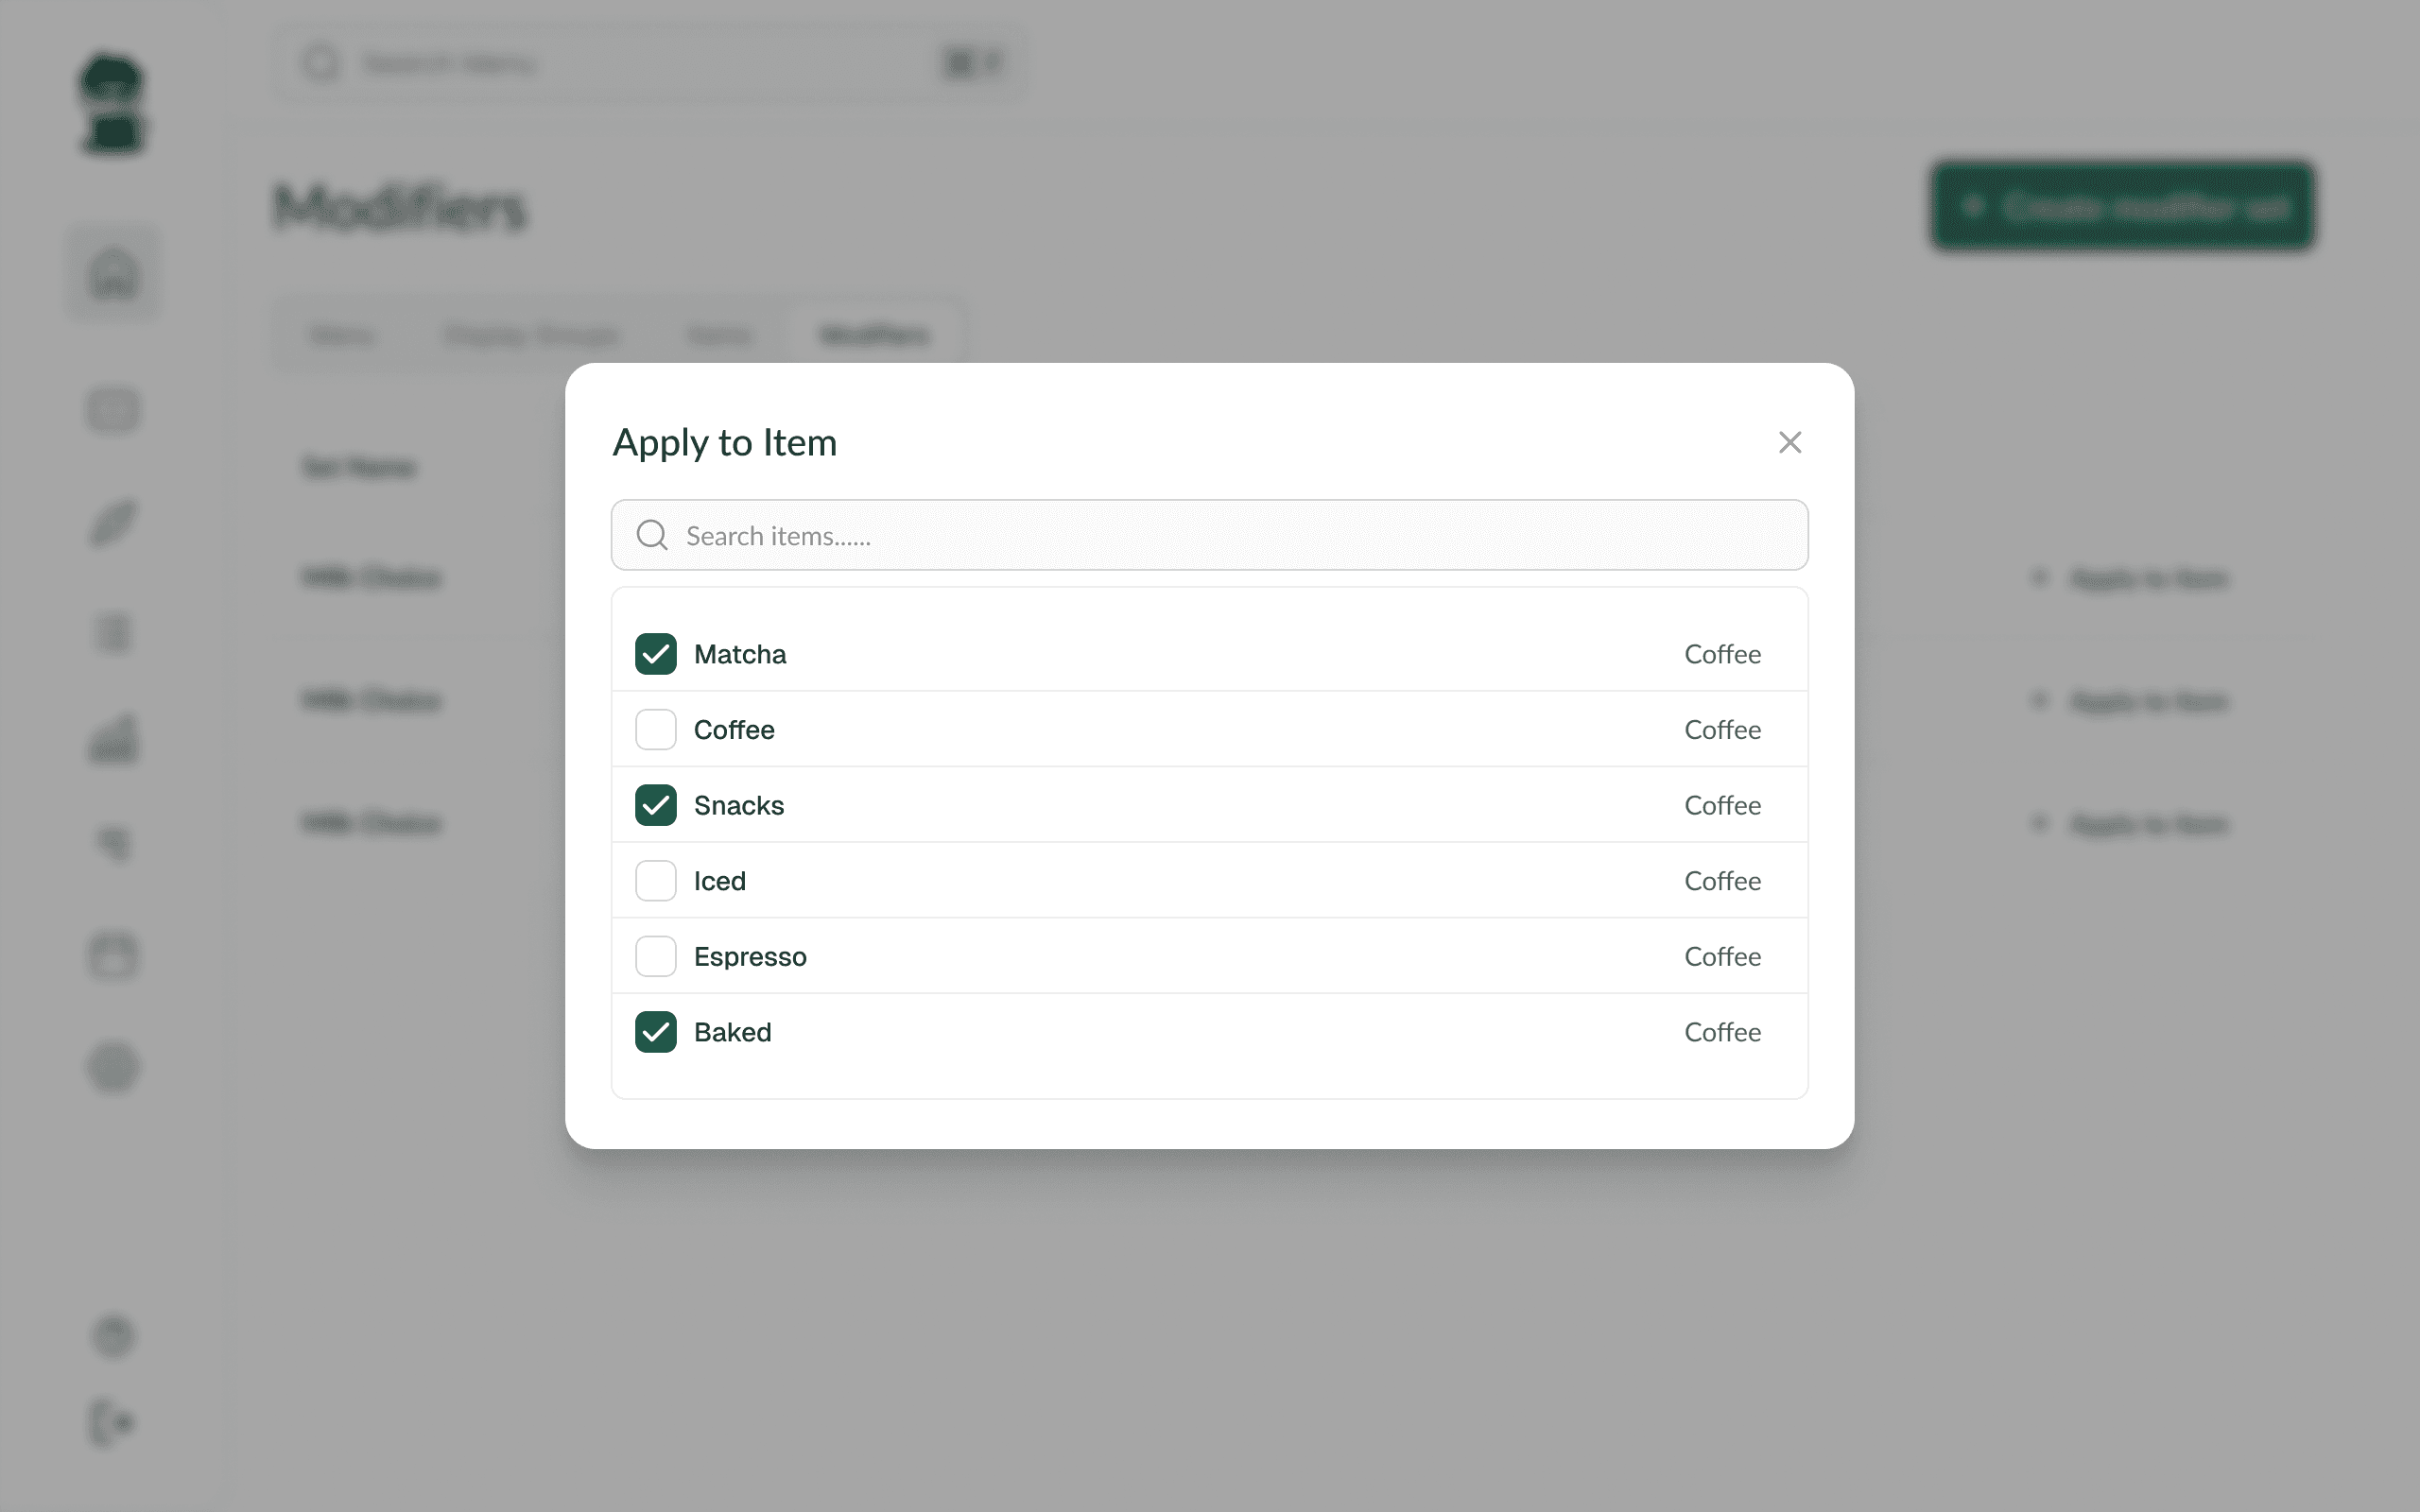Click the magnifier icon inside the modal search bar

652,535
